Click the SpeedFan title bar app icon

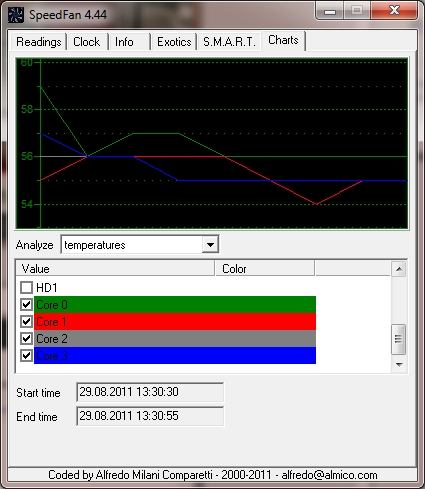[x=16, y=15]
